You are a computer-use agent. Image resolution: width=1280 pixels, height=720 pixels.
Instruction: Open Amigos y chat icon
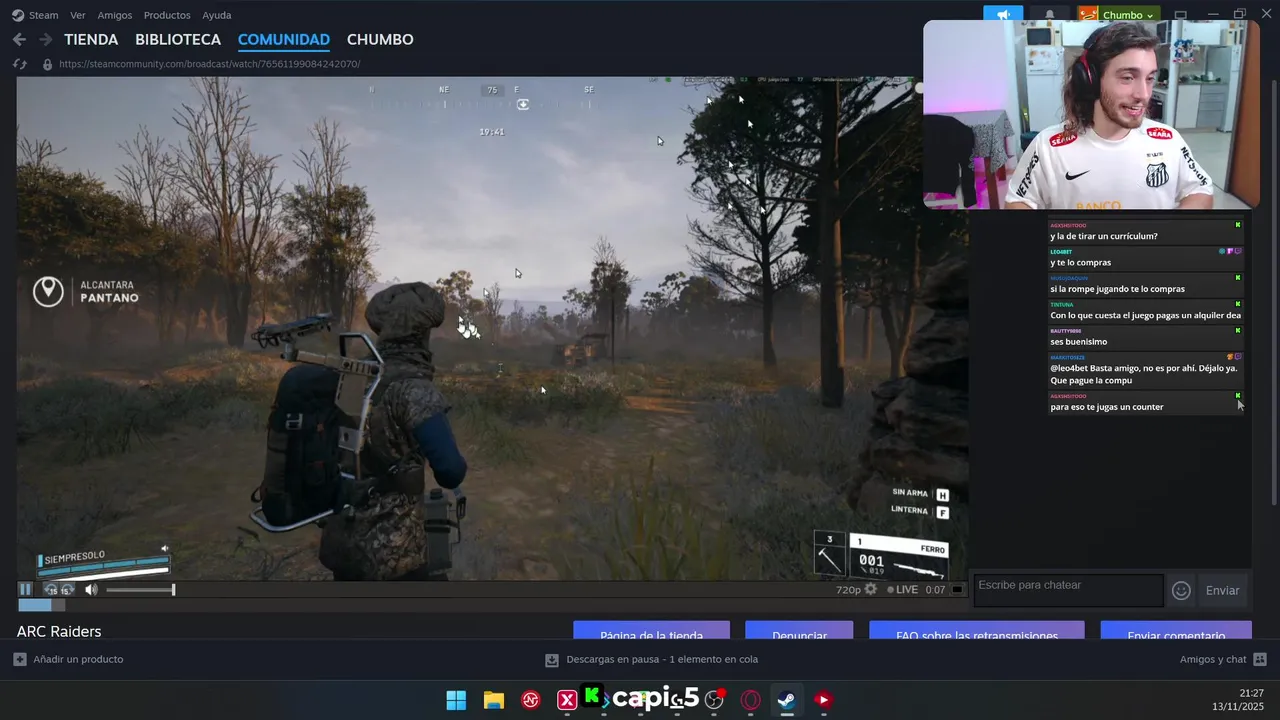point(1260,660)
